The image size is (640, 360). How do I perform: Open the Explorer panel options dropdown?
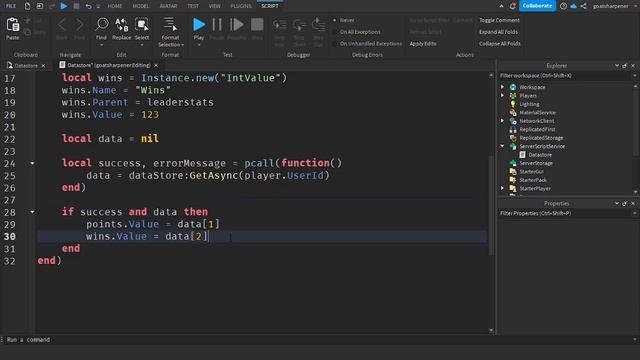(x=617, y=66)
